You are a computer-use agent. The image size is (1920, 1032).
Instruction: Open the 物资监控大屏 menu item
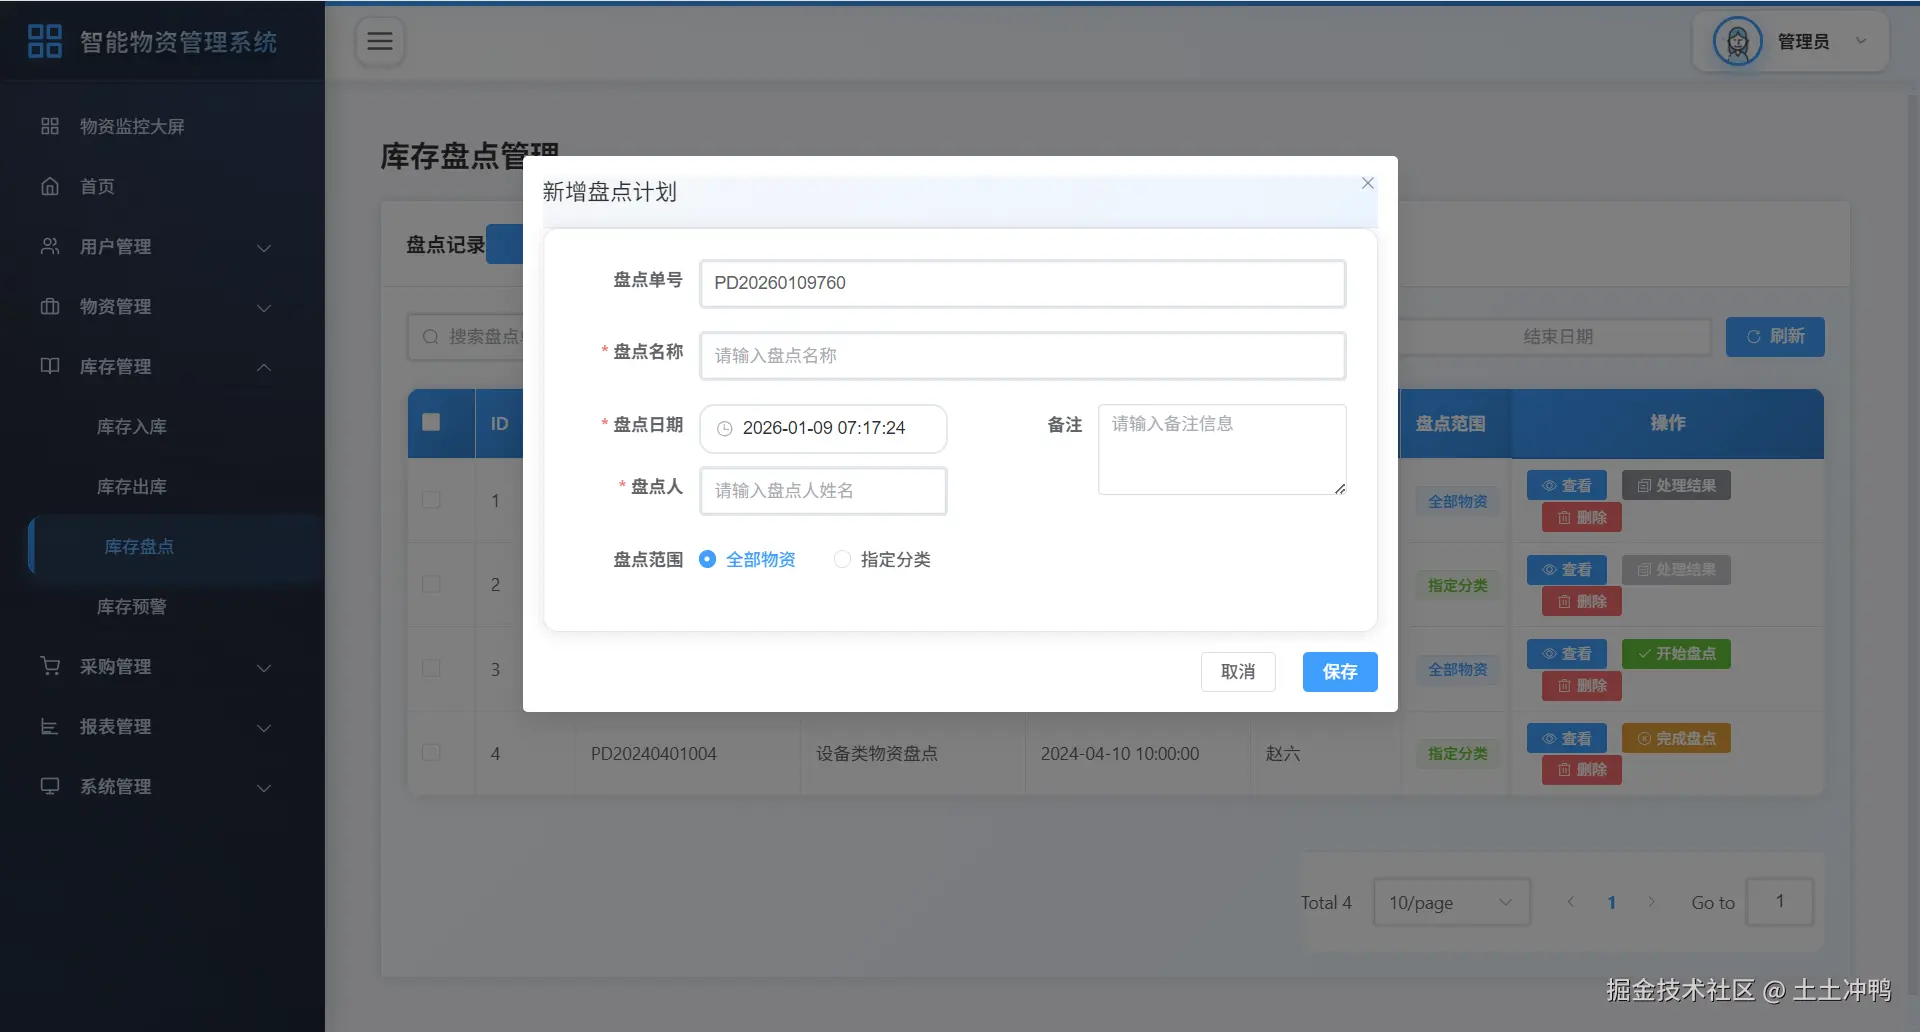pos(162,126)
